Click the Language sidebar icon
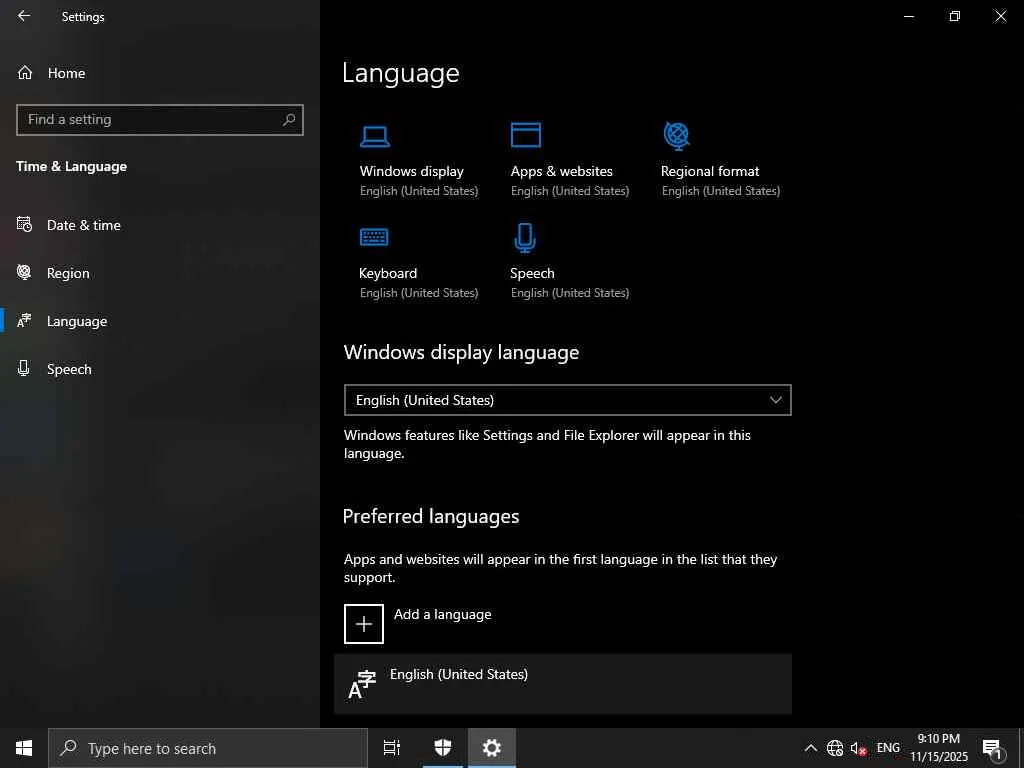 pos(24,321)
